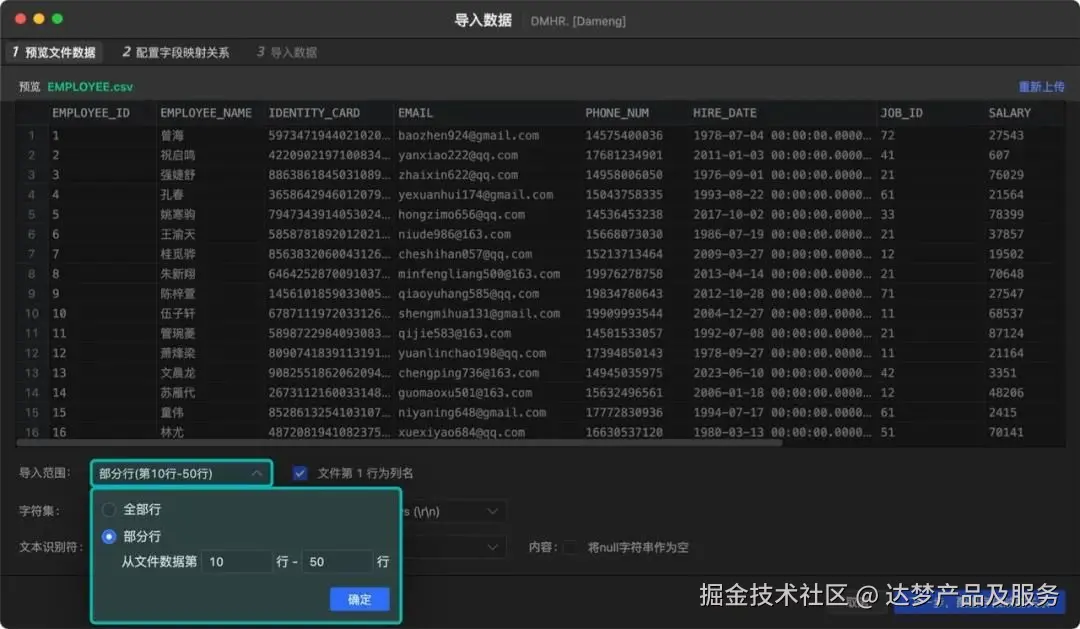
Task: Select the 全部行 radio option
Action: [x=109, y=510]
